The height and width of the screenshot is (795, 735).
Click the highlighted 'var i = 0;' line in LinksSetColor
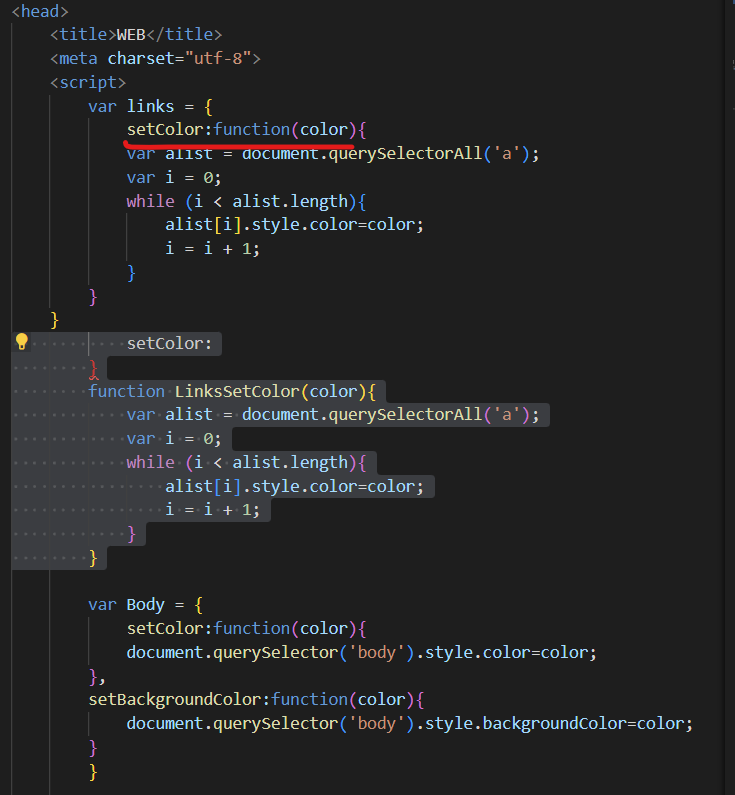point(174,439)
